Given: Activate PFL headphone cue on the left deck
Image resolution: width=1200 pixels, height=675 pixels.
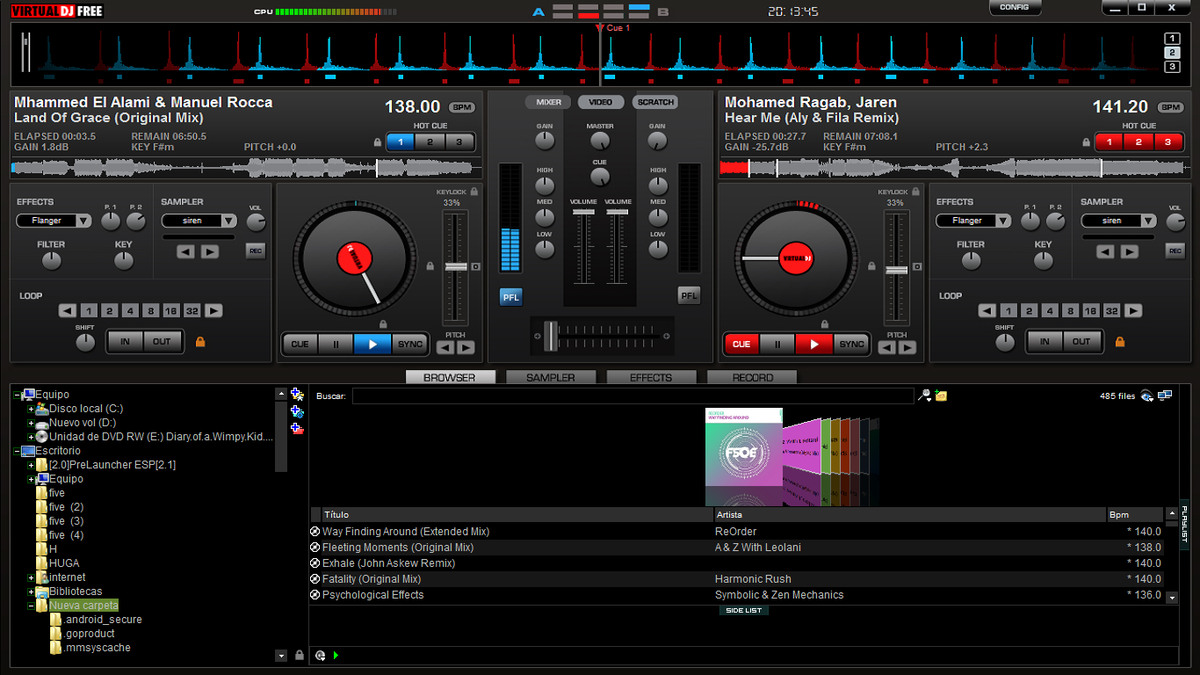Looking at the screenshot, I should point(510,295).
